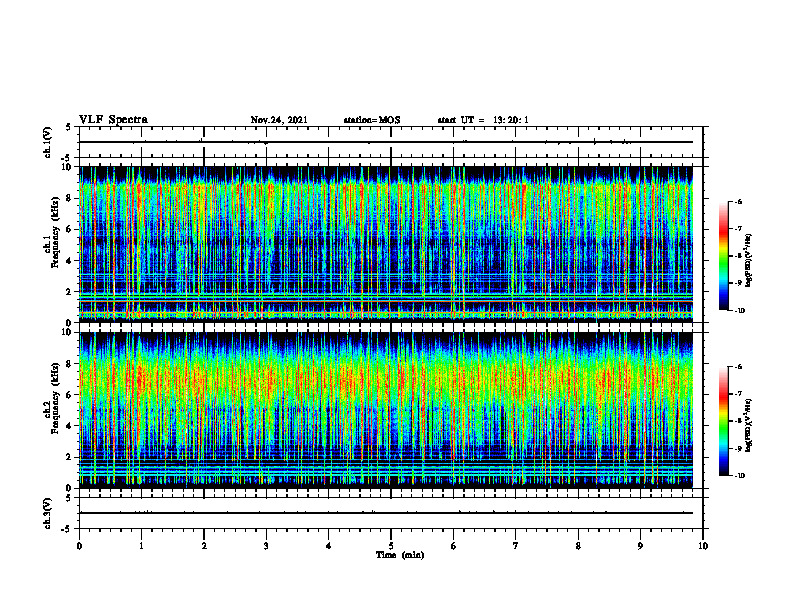Click the "5" tick on ch.1(V) axis
The image size is (792, 612).
click(x=69, y=127)
